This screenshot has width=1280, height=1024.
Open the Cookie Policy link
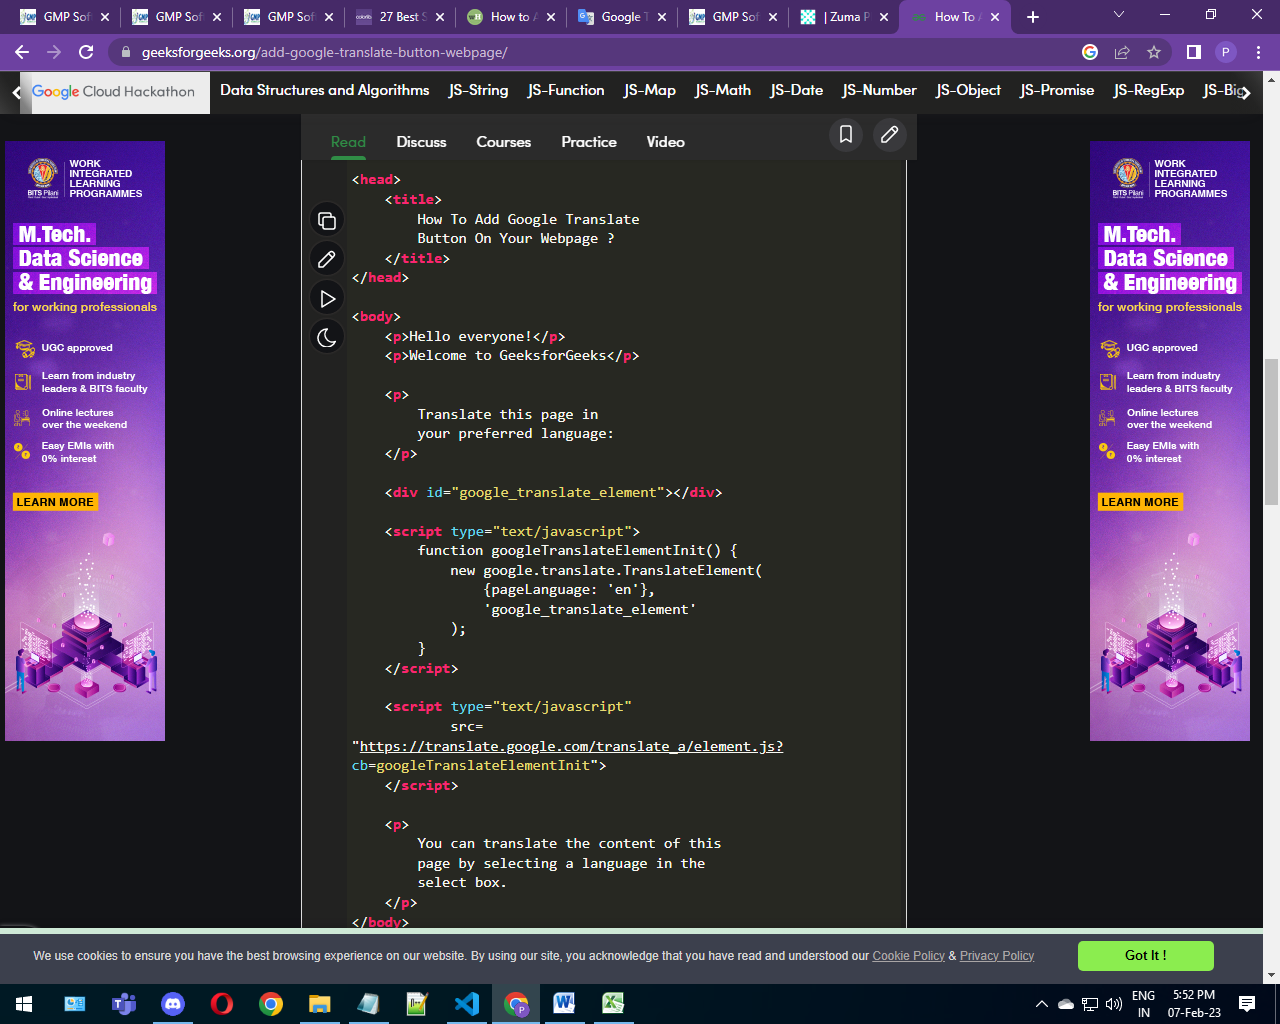click(x=908, y=956)
